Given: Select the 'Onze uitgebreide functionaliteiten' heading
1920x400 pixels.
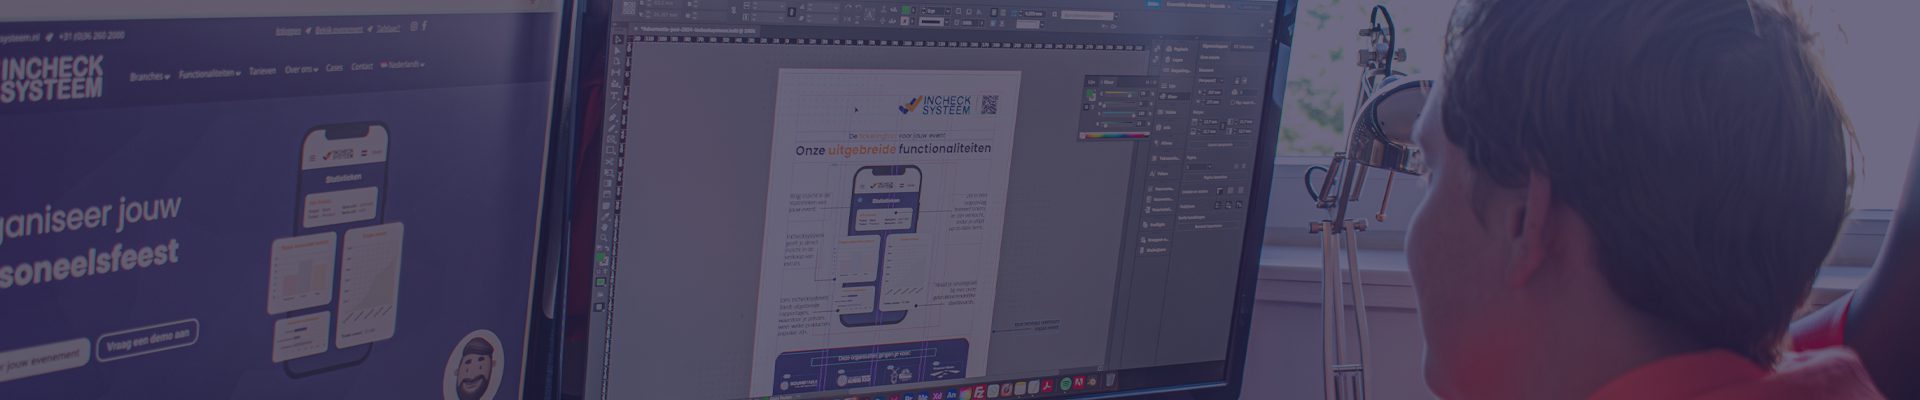Looking at the screenshot, I should pyautogui.click(x=893, y=150).
